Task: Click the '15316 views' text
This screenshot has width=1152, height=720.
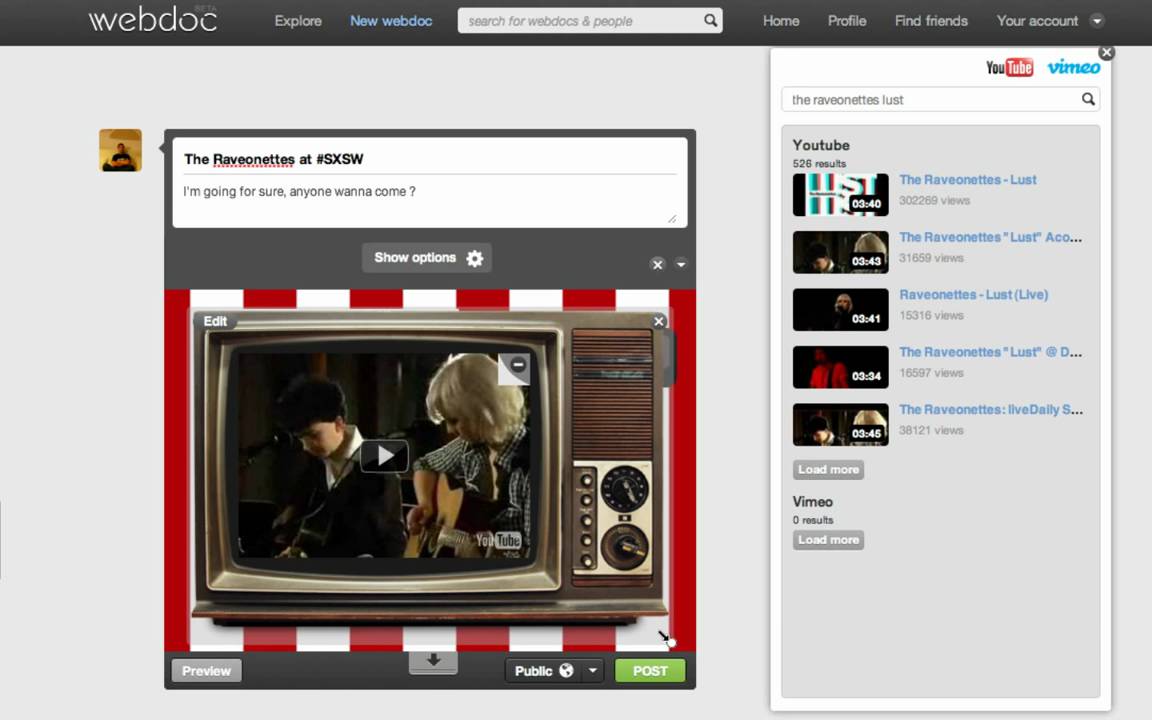Action: [x=931, y=315]
